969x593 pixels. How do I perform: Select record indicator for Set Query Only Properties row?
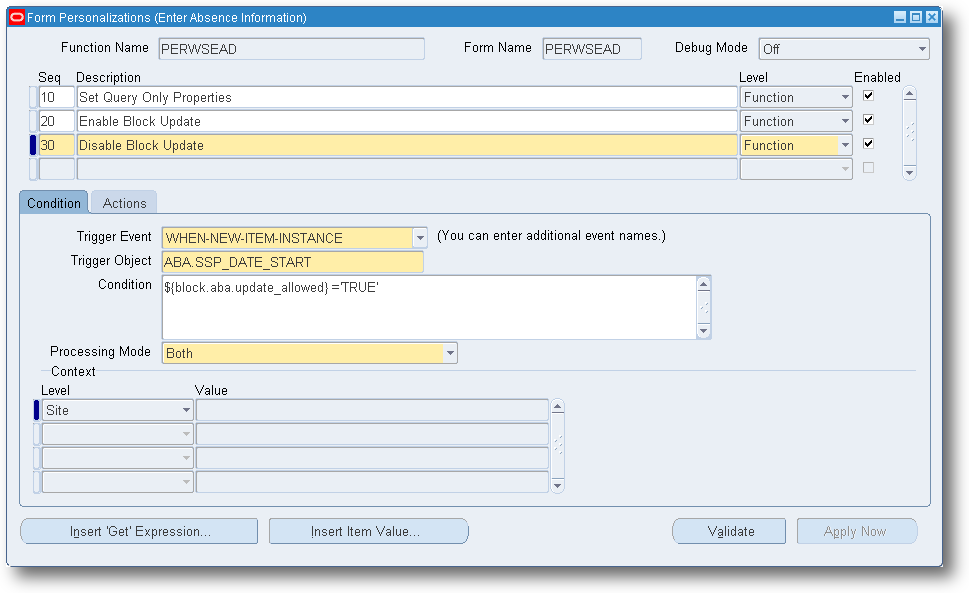click(x=33, y=98)
